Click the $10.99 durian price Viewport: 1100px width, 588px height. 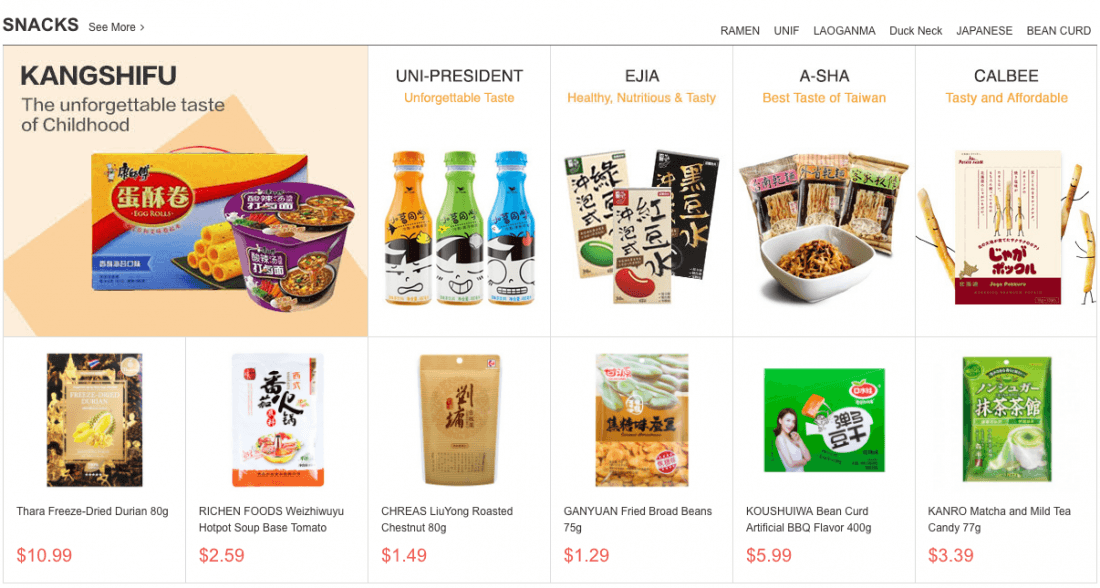(44, 556)
